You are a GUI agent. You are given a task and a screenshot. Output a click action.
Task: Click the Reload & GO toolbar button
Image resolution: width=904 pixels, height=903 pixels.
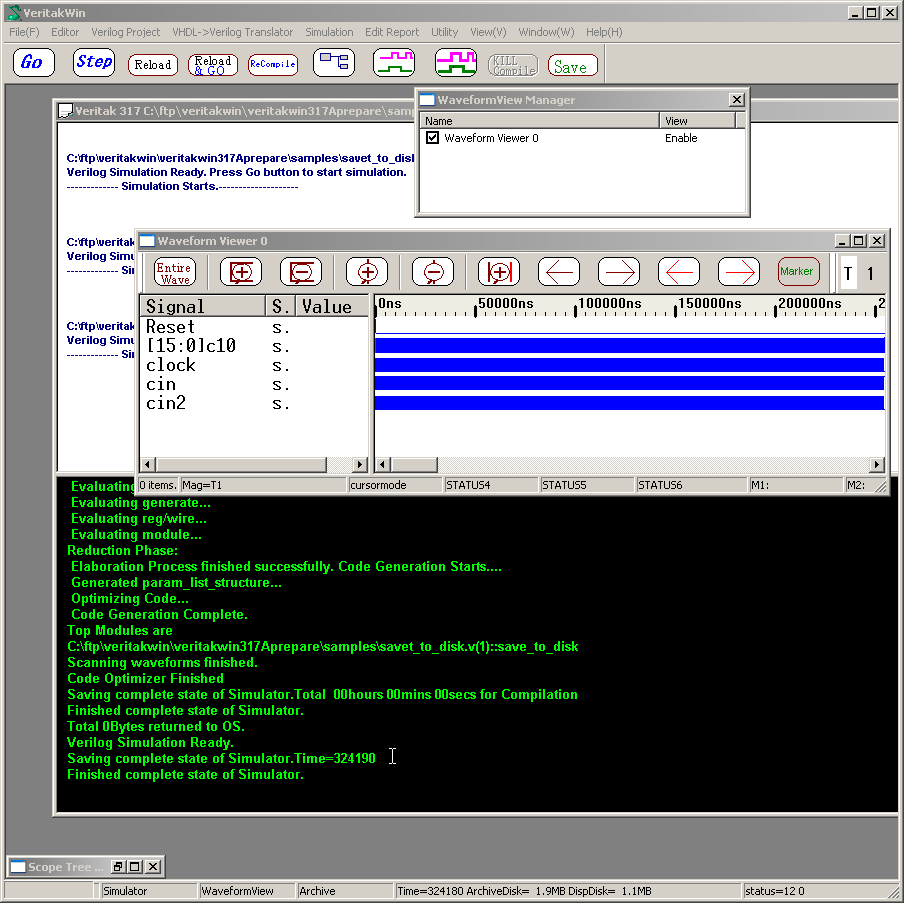pos(213,65)
